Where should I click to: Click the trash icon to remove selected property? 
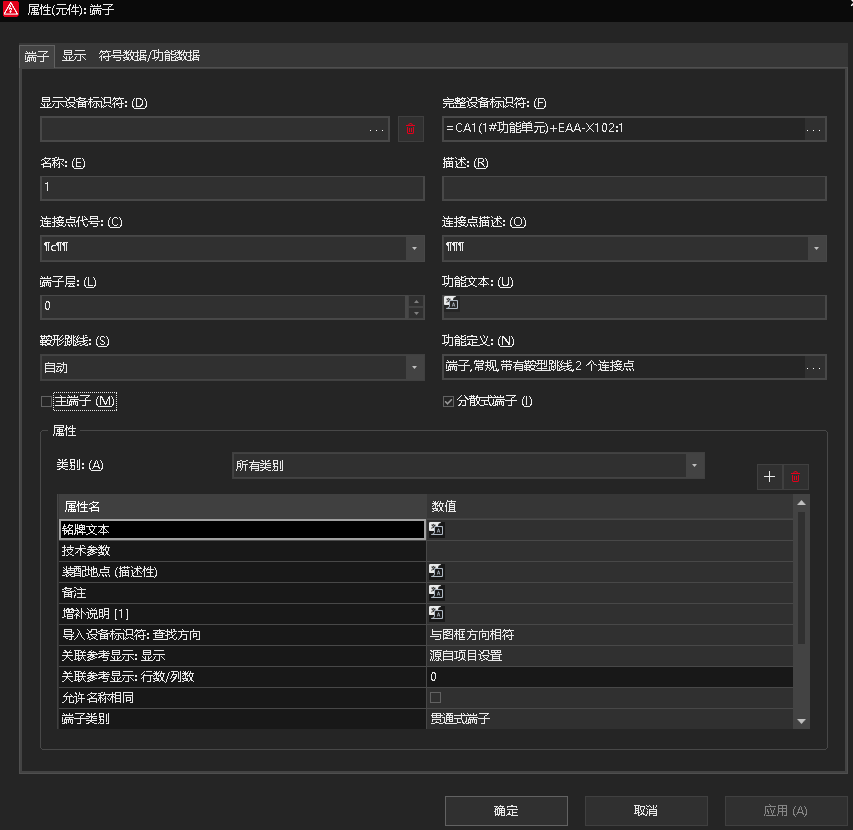797,477
